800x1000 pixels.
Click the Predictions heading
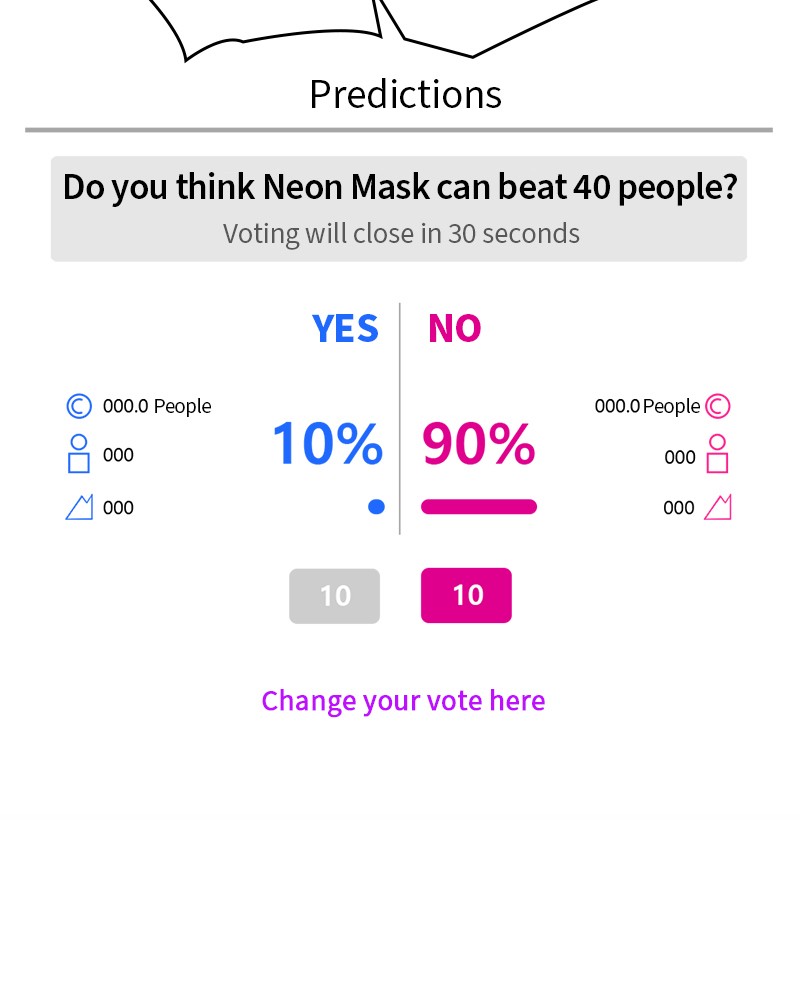tap(405, 94)
